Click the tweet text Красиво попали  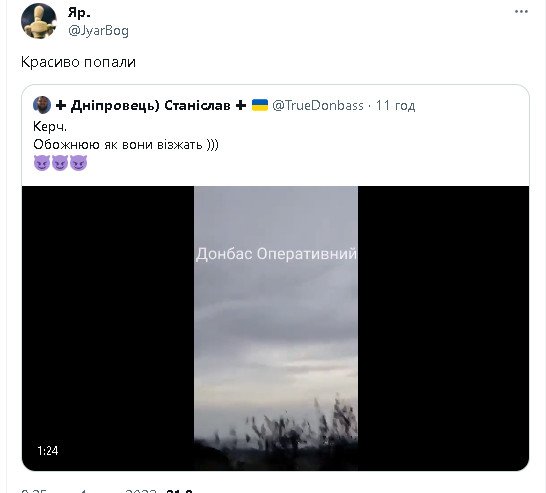78,62
